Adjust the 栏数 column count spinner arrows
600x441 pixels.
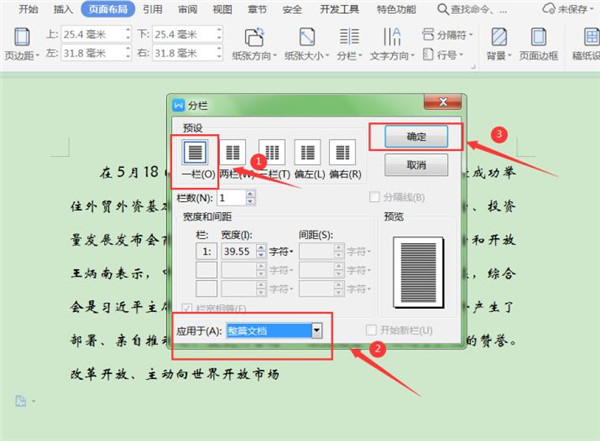click(250, 198)
